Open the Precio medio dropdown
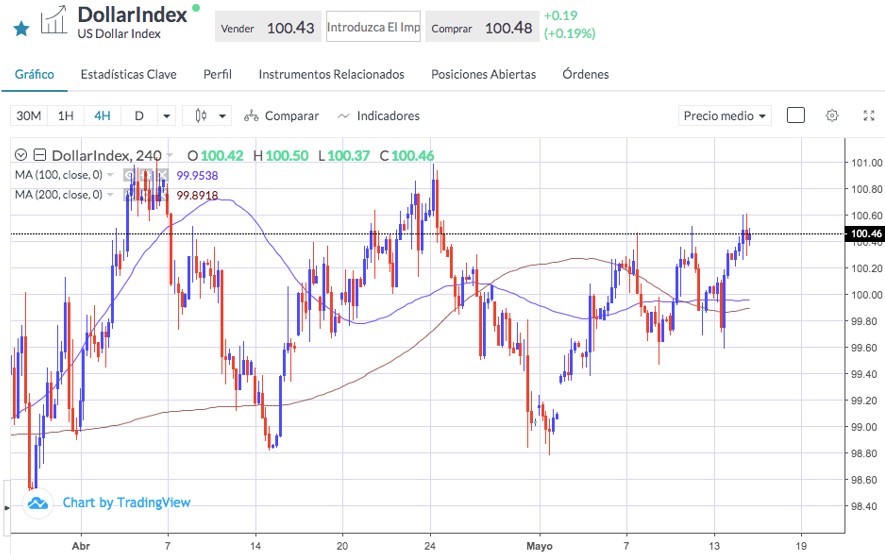Image resolution: width=885 pixels, height=555 pixels. pos(725,116)
